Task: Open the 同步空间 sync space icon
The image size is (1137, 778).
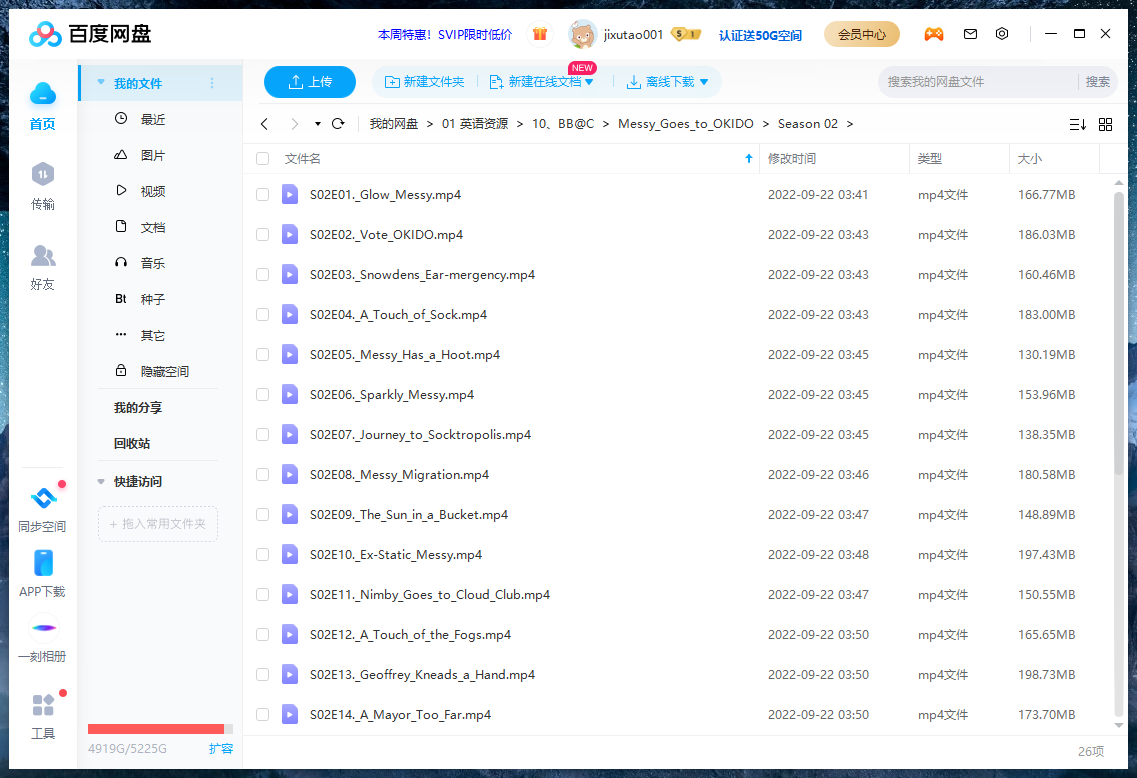Action: coord(44,498)
